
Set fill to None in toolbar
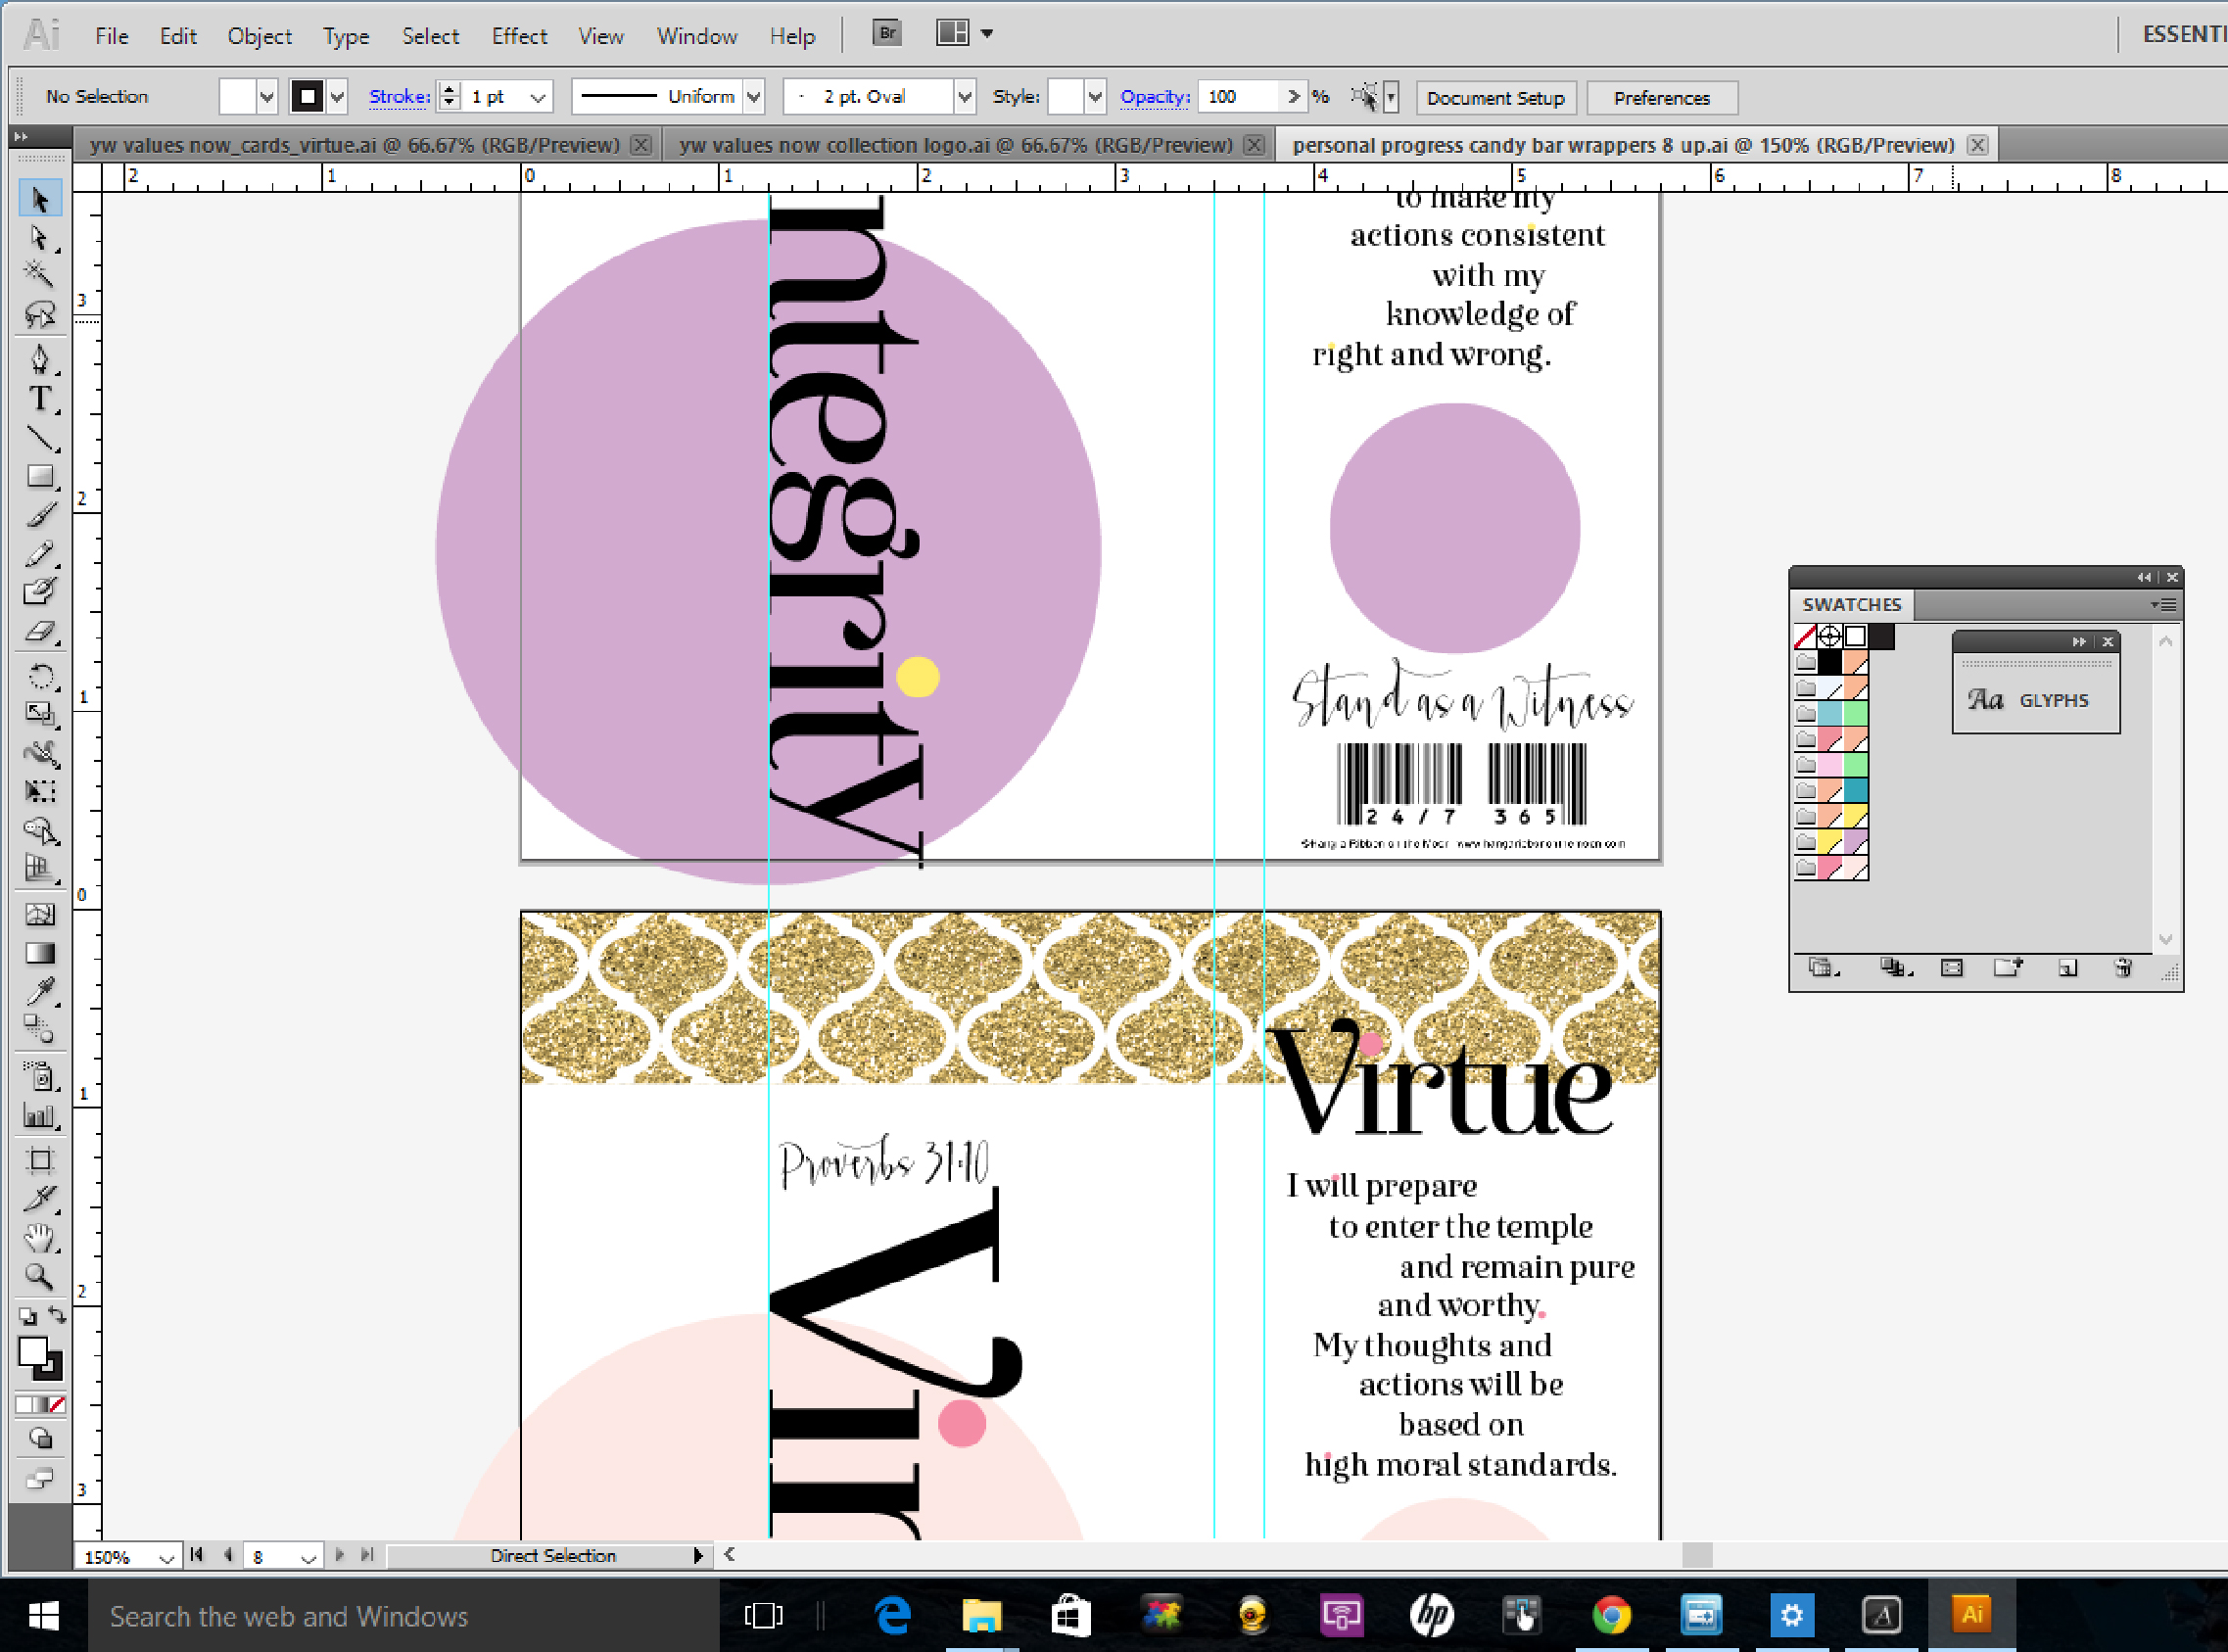58,1404
